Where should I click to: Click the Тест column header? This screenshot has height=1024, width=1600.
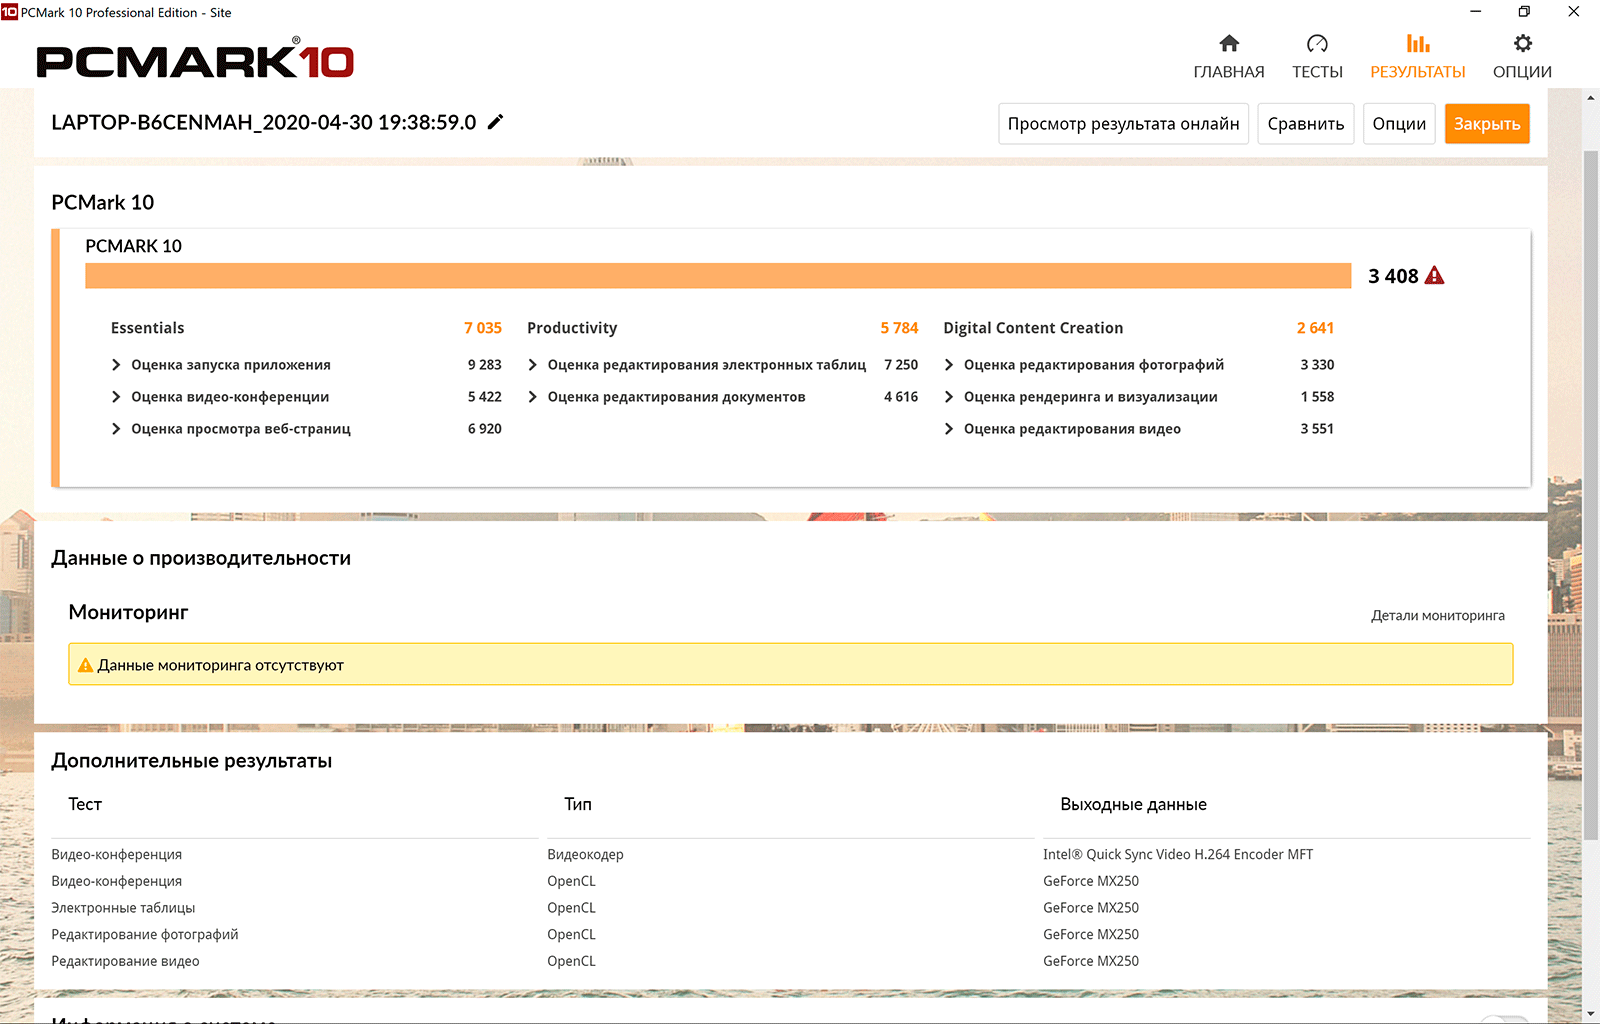pyautogui.click(x=85, y=804)
